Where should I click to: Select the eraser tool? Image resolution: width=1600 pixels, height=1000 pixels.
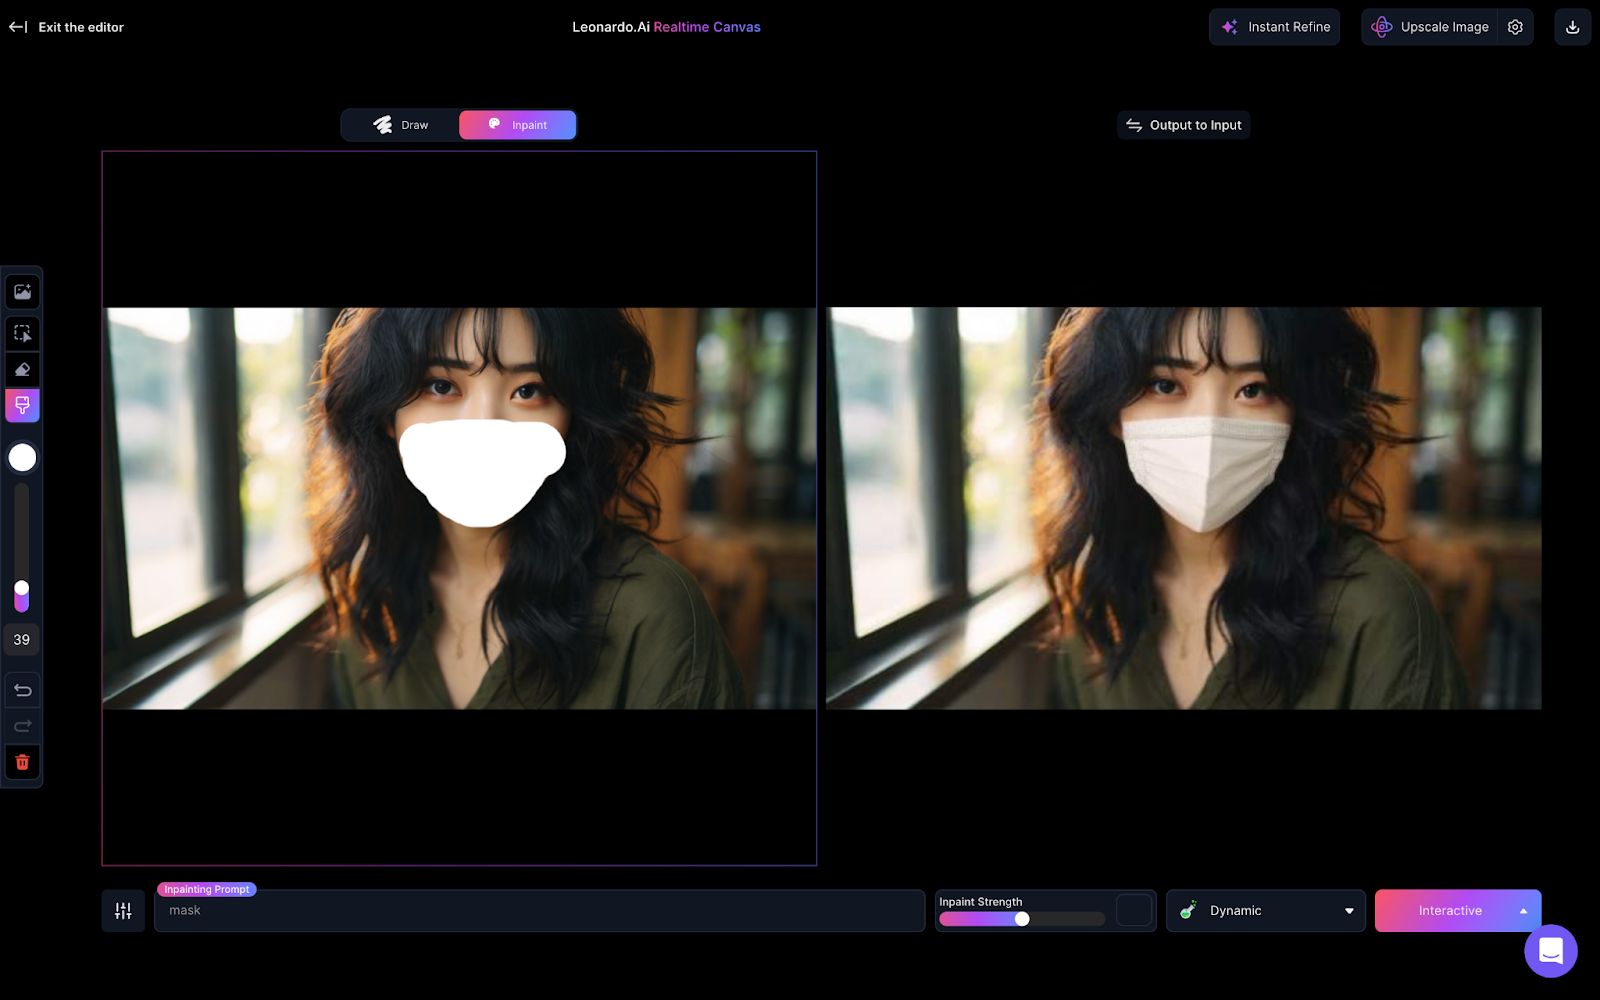click(x=22, y=370)
